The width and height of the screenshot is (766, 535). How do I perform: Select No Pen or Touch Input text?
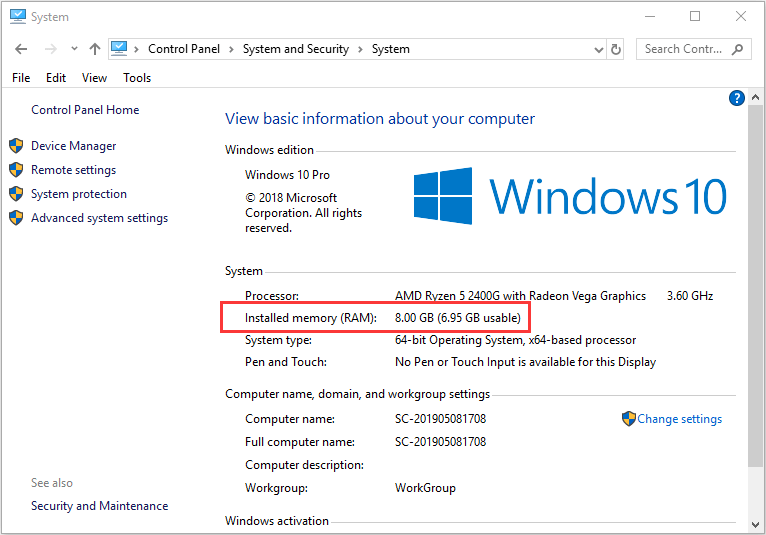click(x=525, y=362)
